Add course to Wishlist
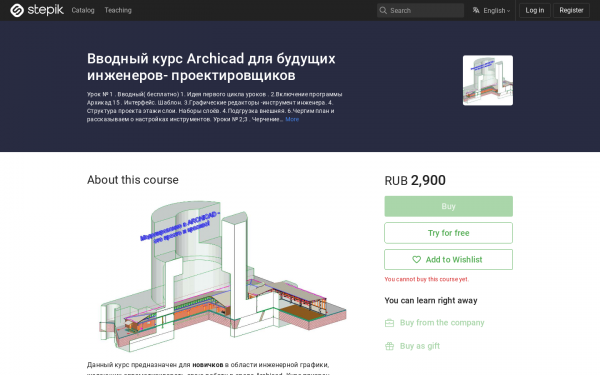 click(x=448, y=259)
